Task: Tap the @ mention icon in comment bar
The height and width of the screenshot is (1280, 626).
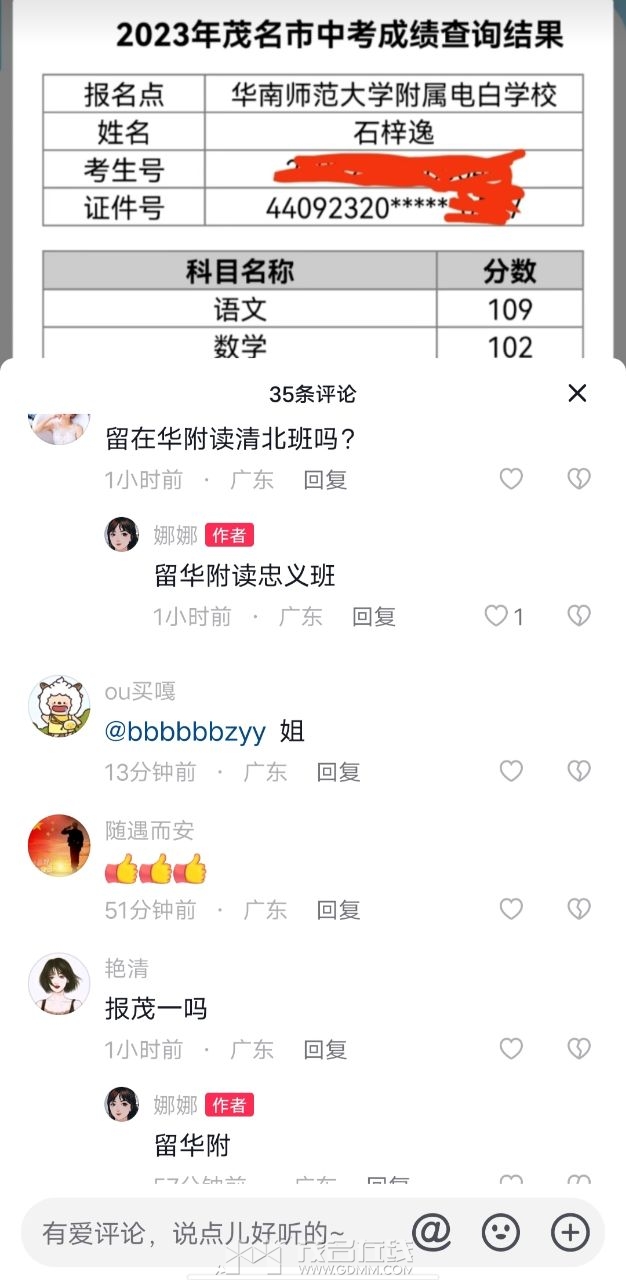Action: pyautogui.click(x=431, y=1232)
